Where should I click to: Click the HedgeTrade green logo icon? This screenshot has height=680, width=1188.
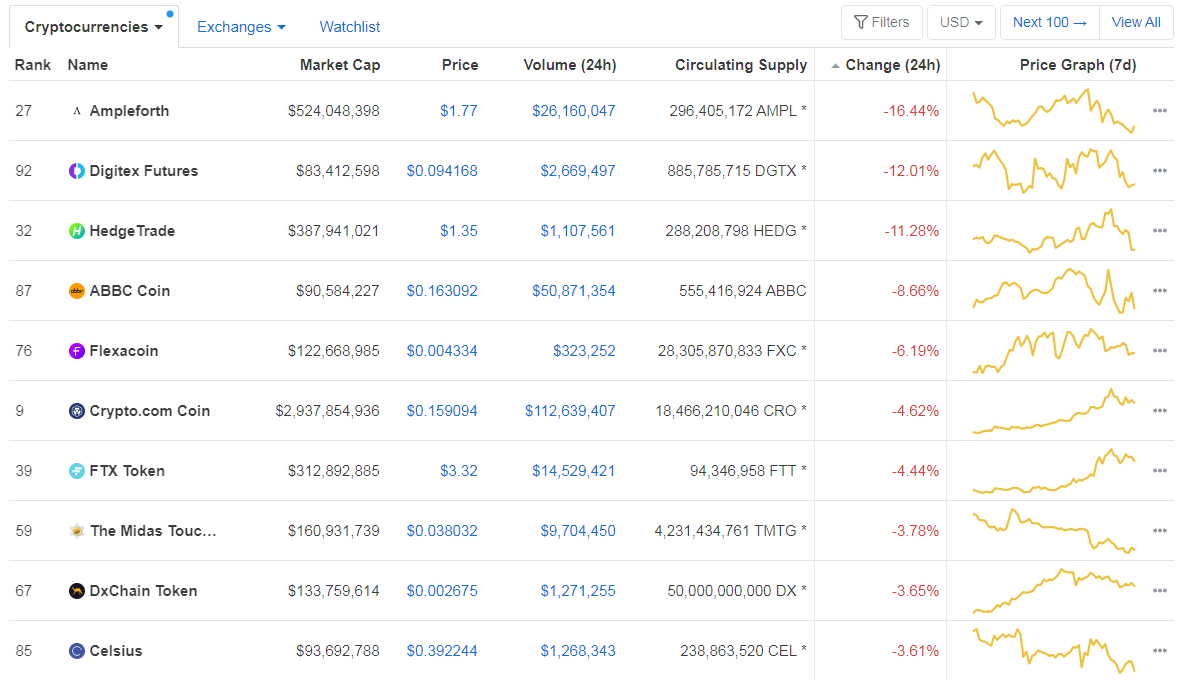77,231
